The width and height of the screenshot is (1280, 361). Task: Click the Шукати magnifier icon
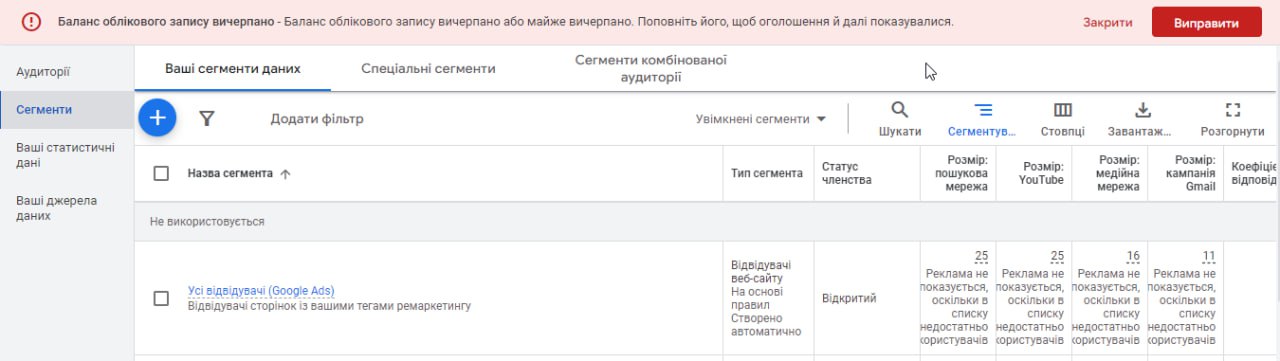900,110
